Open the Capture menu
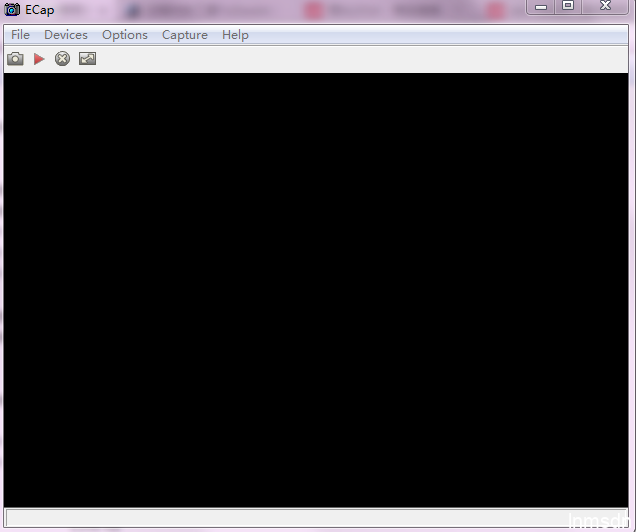Screen dimensions: 636x532 click(185, 35)
